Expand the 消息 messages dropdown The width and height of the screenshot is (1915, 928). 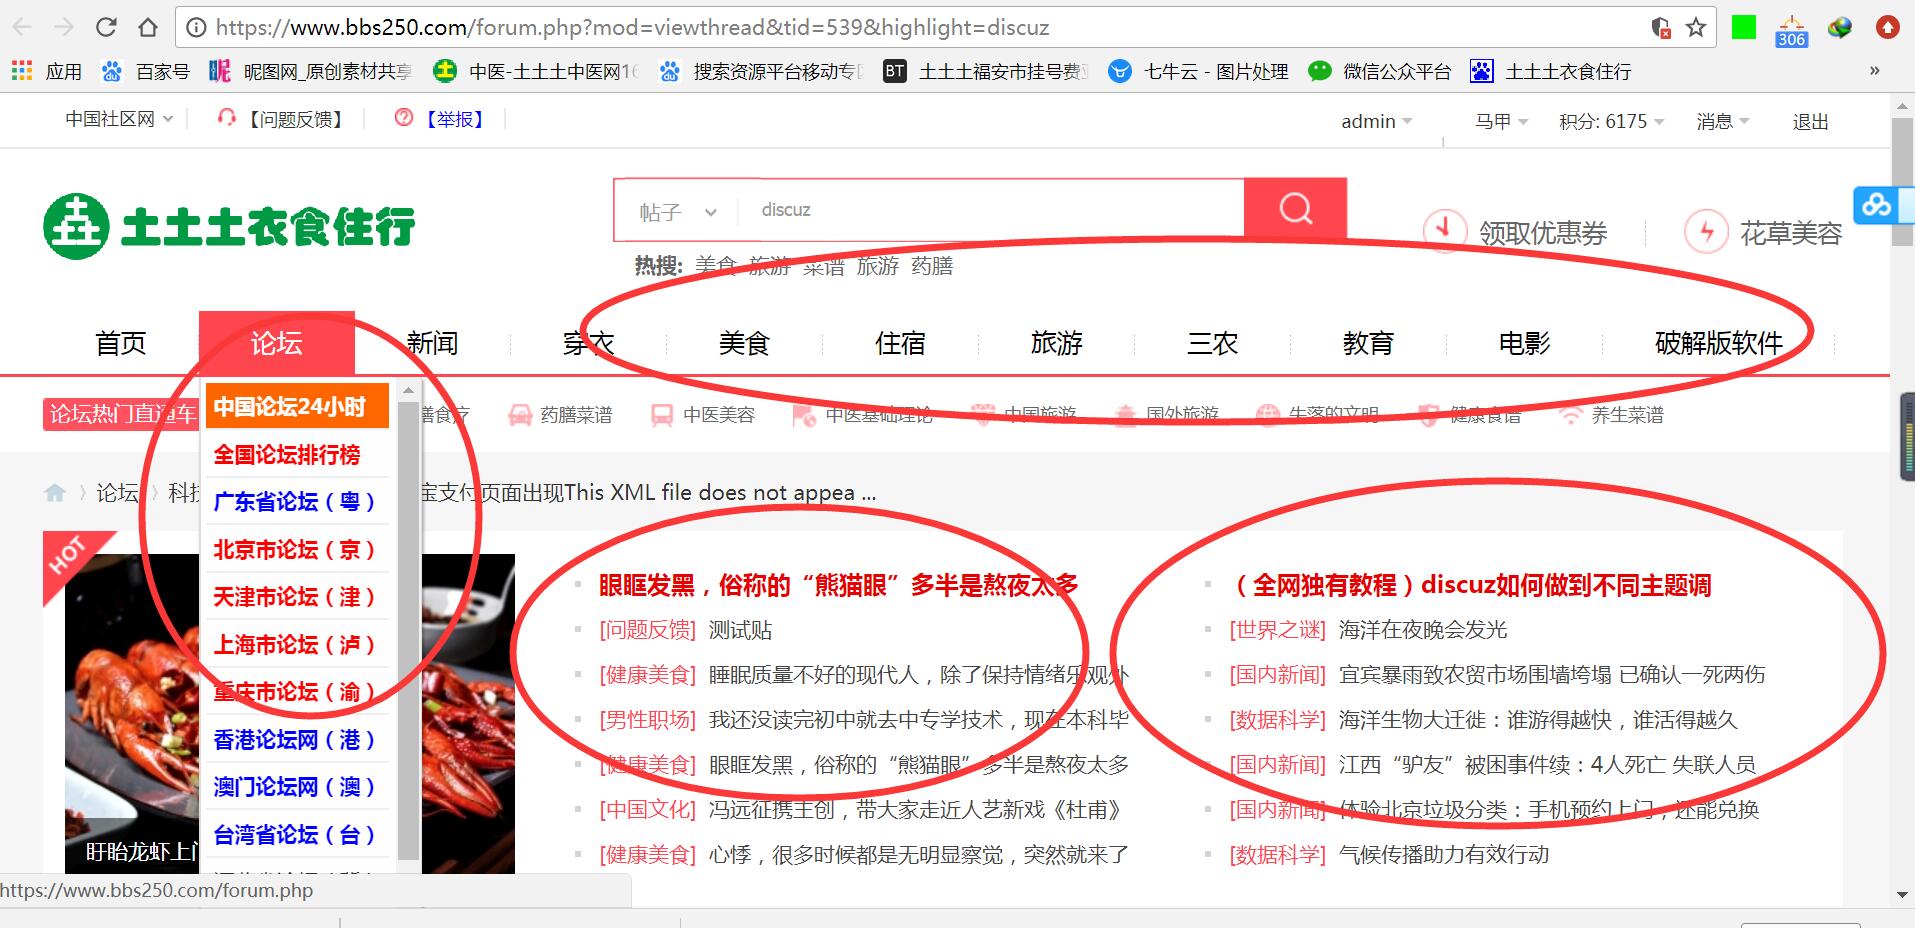tap(1722, 121)
